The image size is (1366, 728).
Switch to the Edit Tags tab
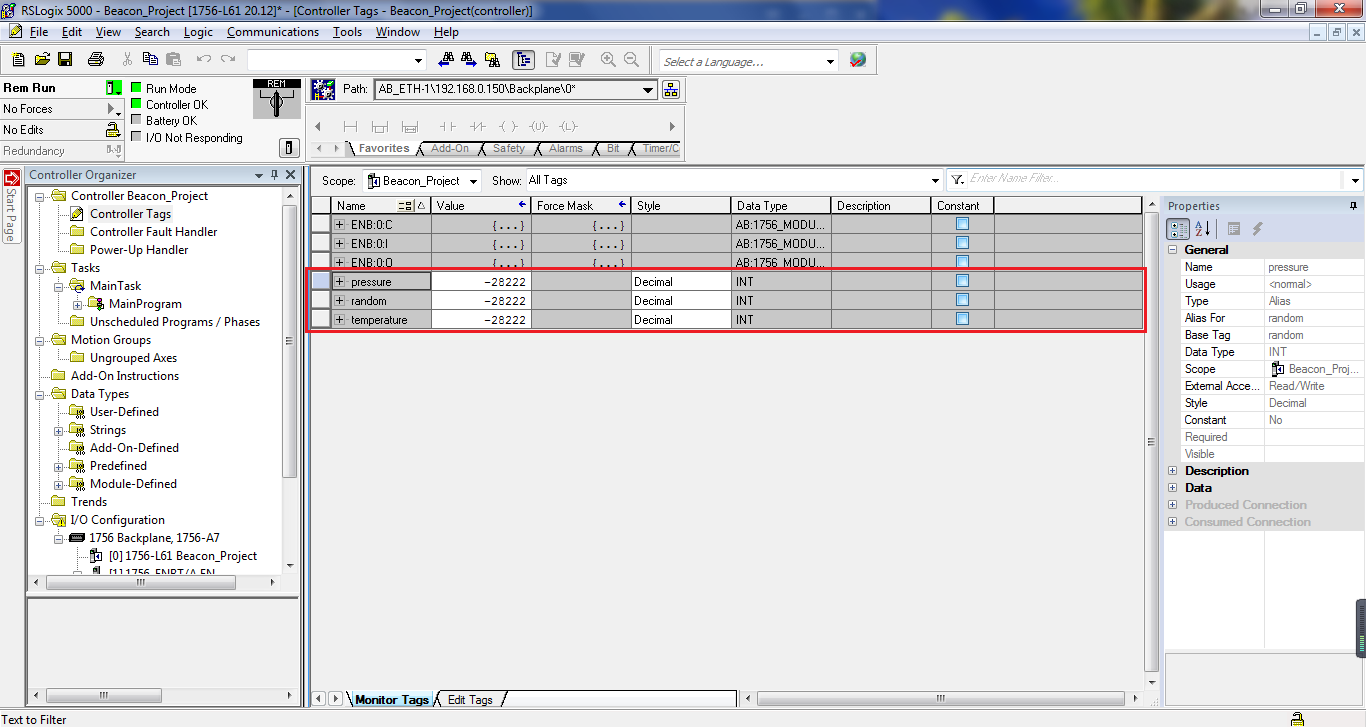(x=470, y=700)
